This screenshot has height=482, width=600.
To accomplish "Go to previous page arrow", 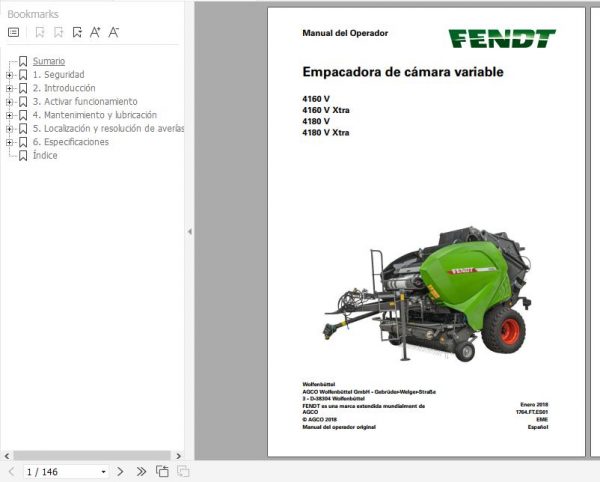I will click(11, 471).
